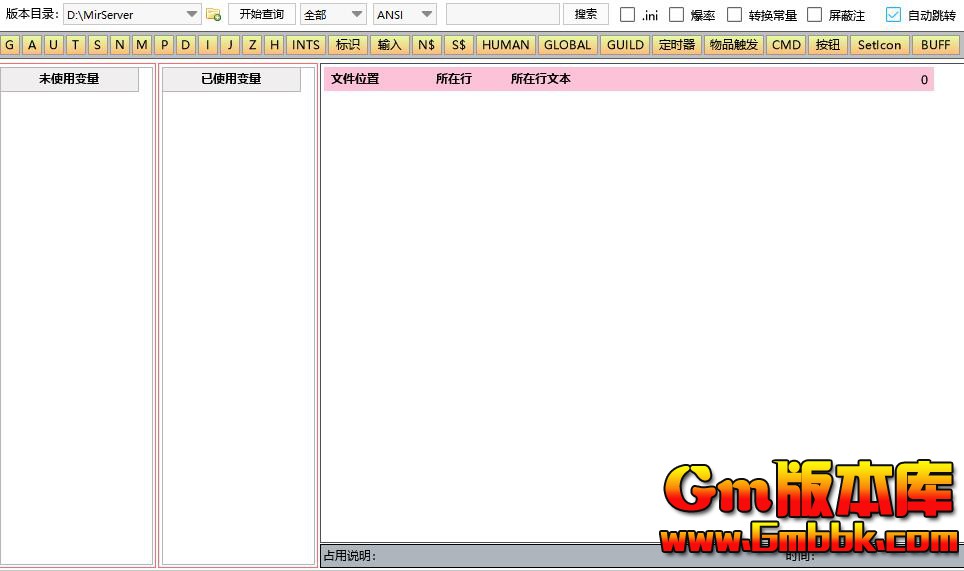Click the 开始查询 button
964x571 pixels.
tap(262, 14)
